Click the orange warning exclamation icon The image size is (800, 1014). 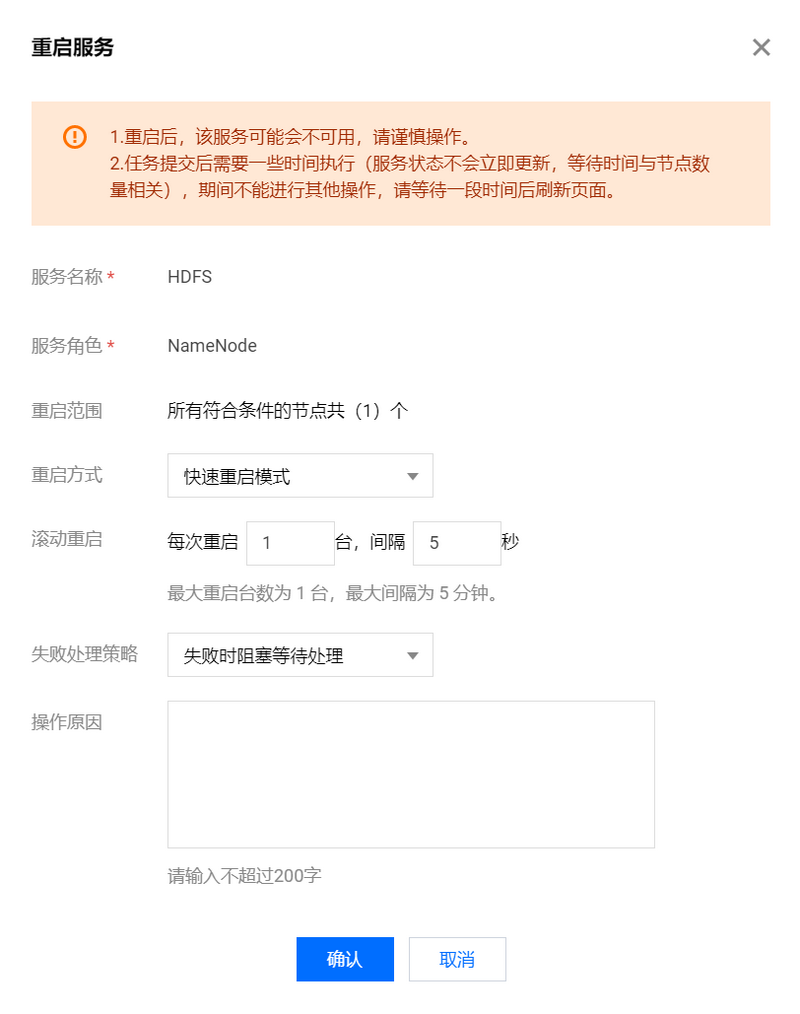point(74,137)
